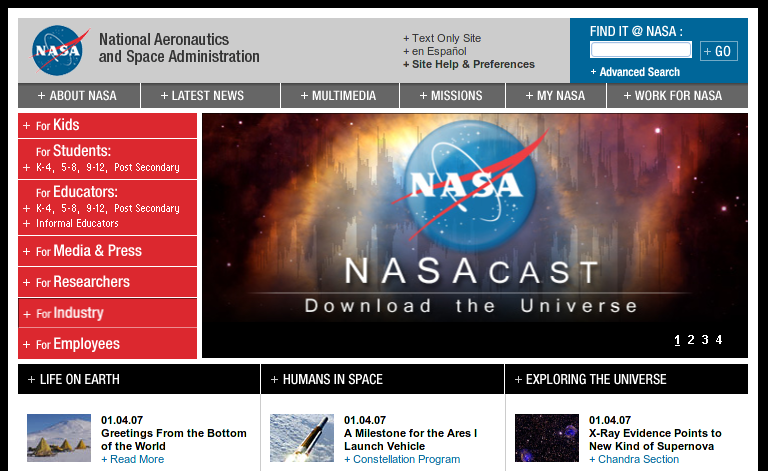The width and height of the screenshot is (768, 471).
Task: Open the Missions menu
Action: [453, 95]
